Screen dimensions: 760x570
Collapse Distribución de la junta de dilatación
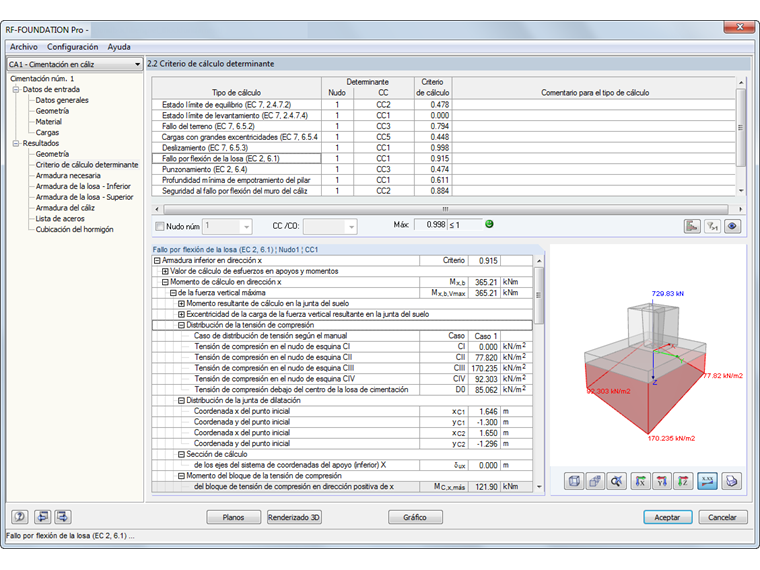click(181, 400)
